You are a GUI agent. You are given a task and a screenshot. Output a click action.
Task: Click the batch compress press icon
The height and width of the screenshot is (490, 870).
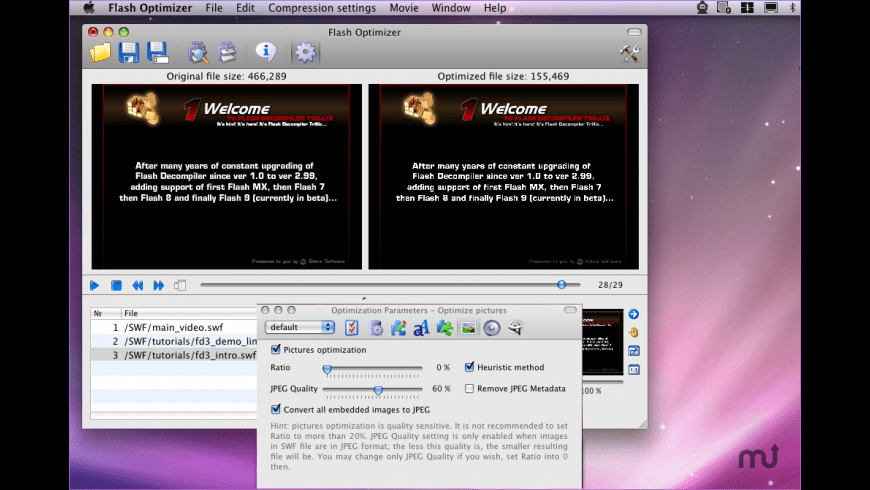(x=227, y=53)
